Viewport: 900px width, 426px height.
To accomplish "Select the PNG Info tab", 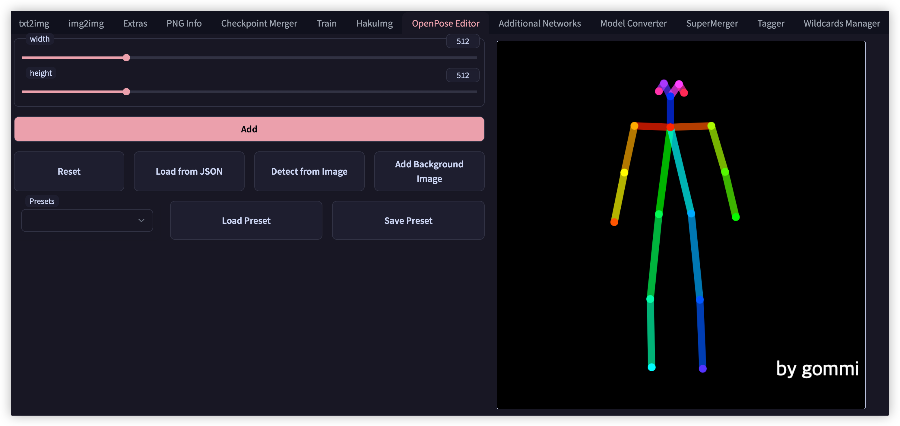I will [184, 24].
